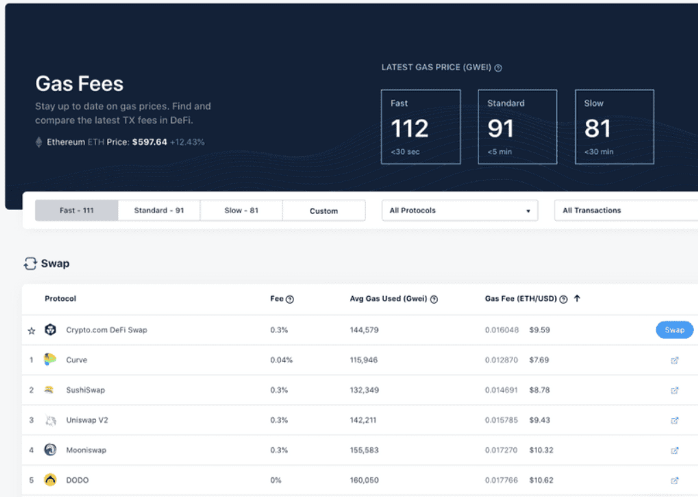Click the Protocol column header
698x497 pixels.
click(60, 298)
